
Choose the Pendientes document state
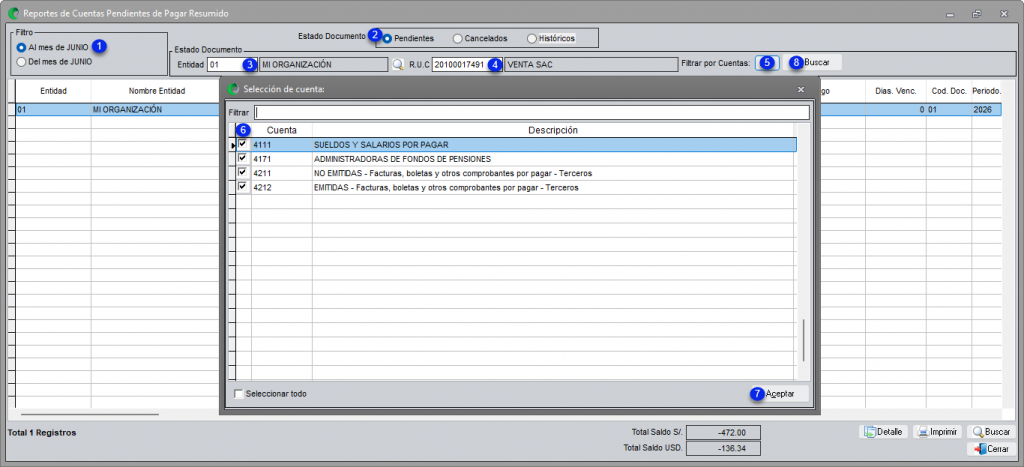[x=408, y=38]
